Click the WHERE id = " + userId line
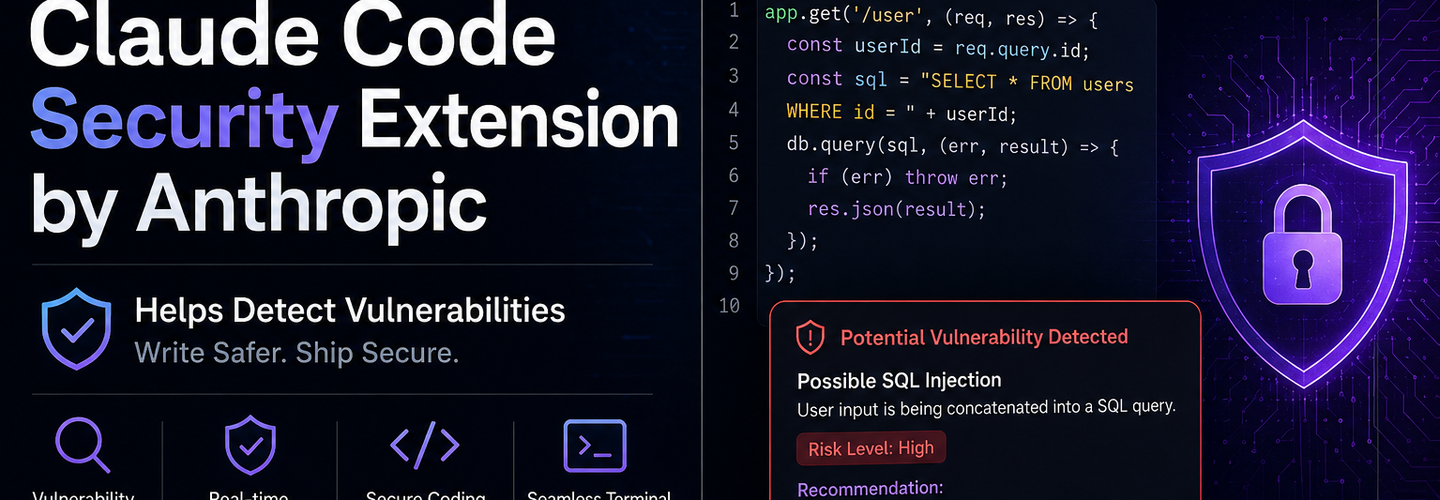This screenshot has width=1440, height=500. tap(901, 112)
